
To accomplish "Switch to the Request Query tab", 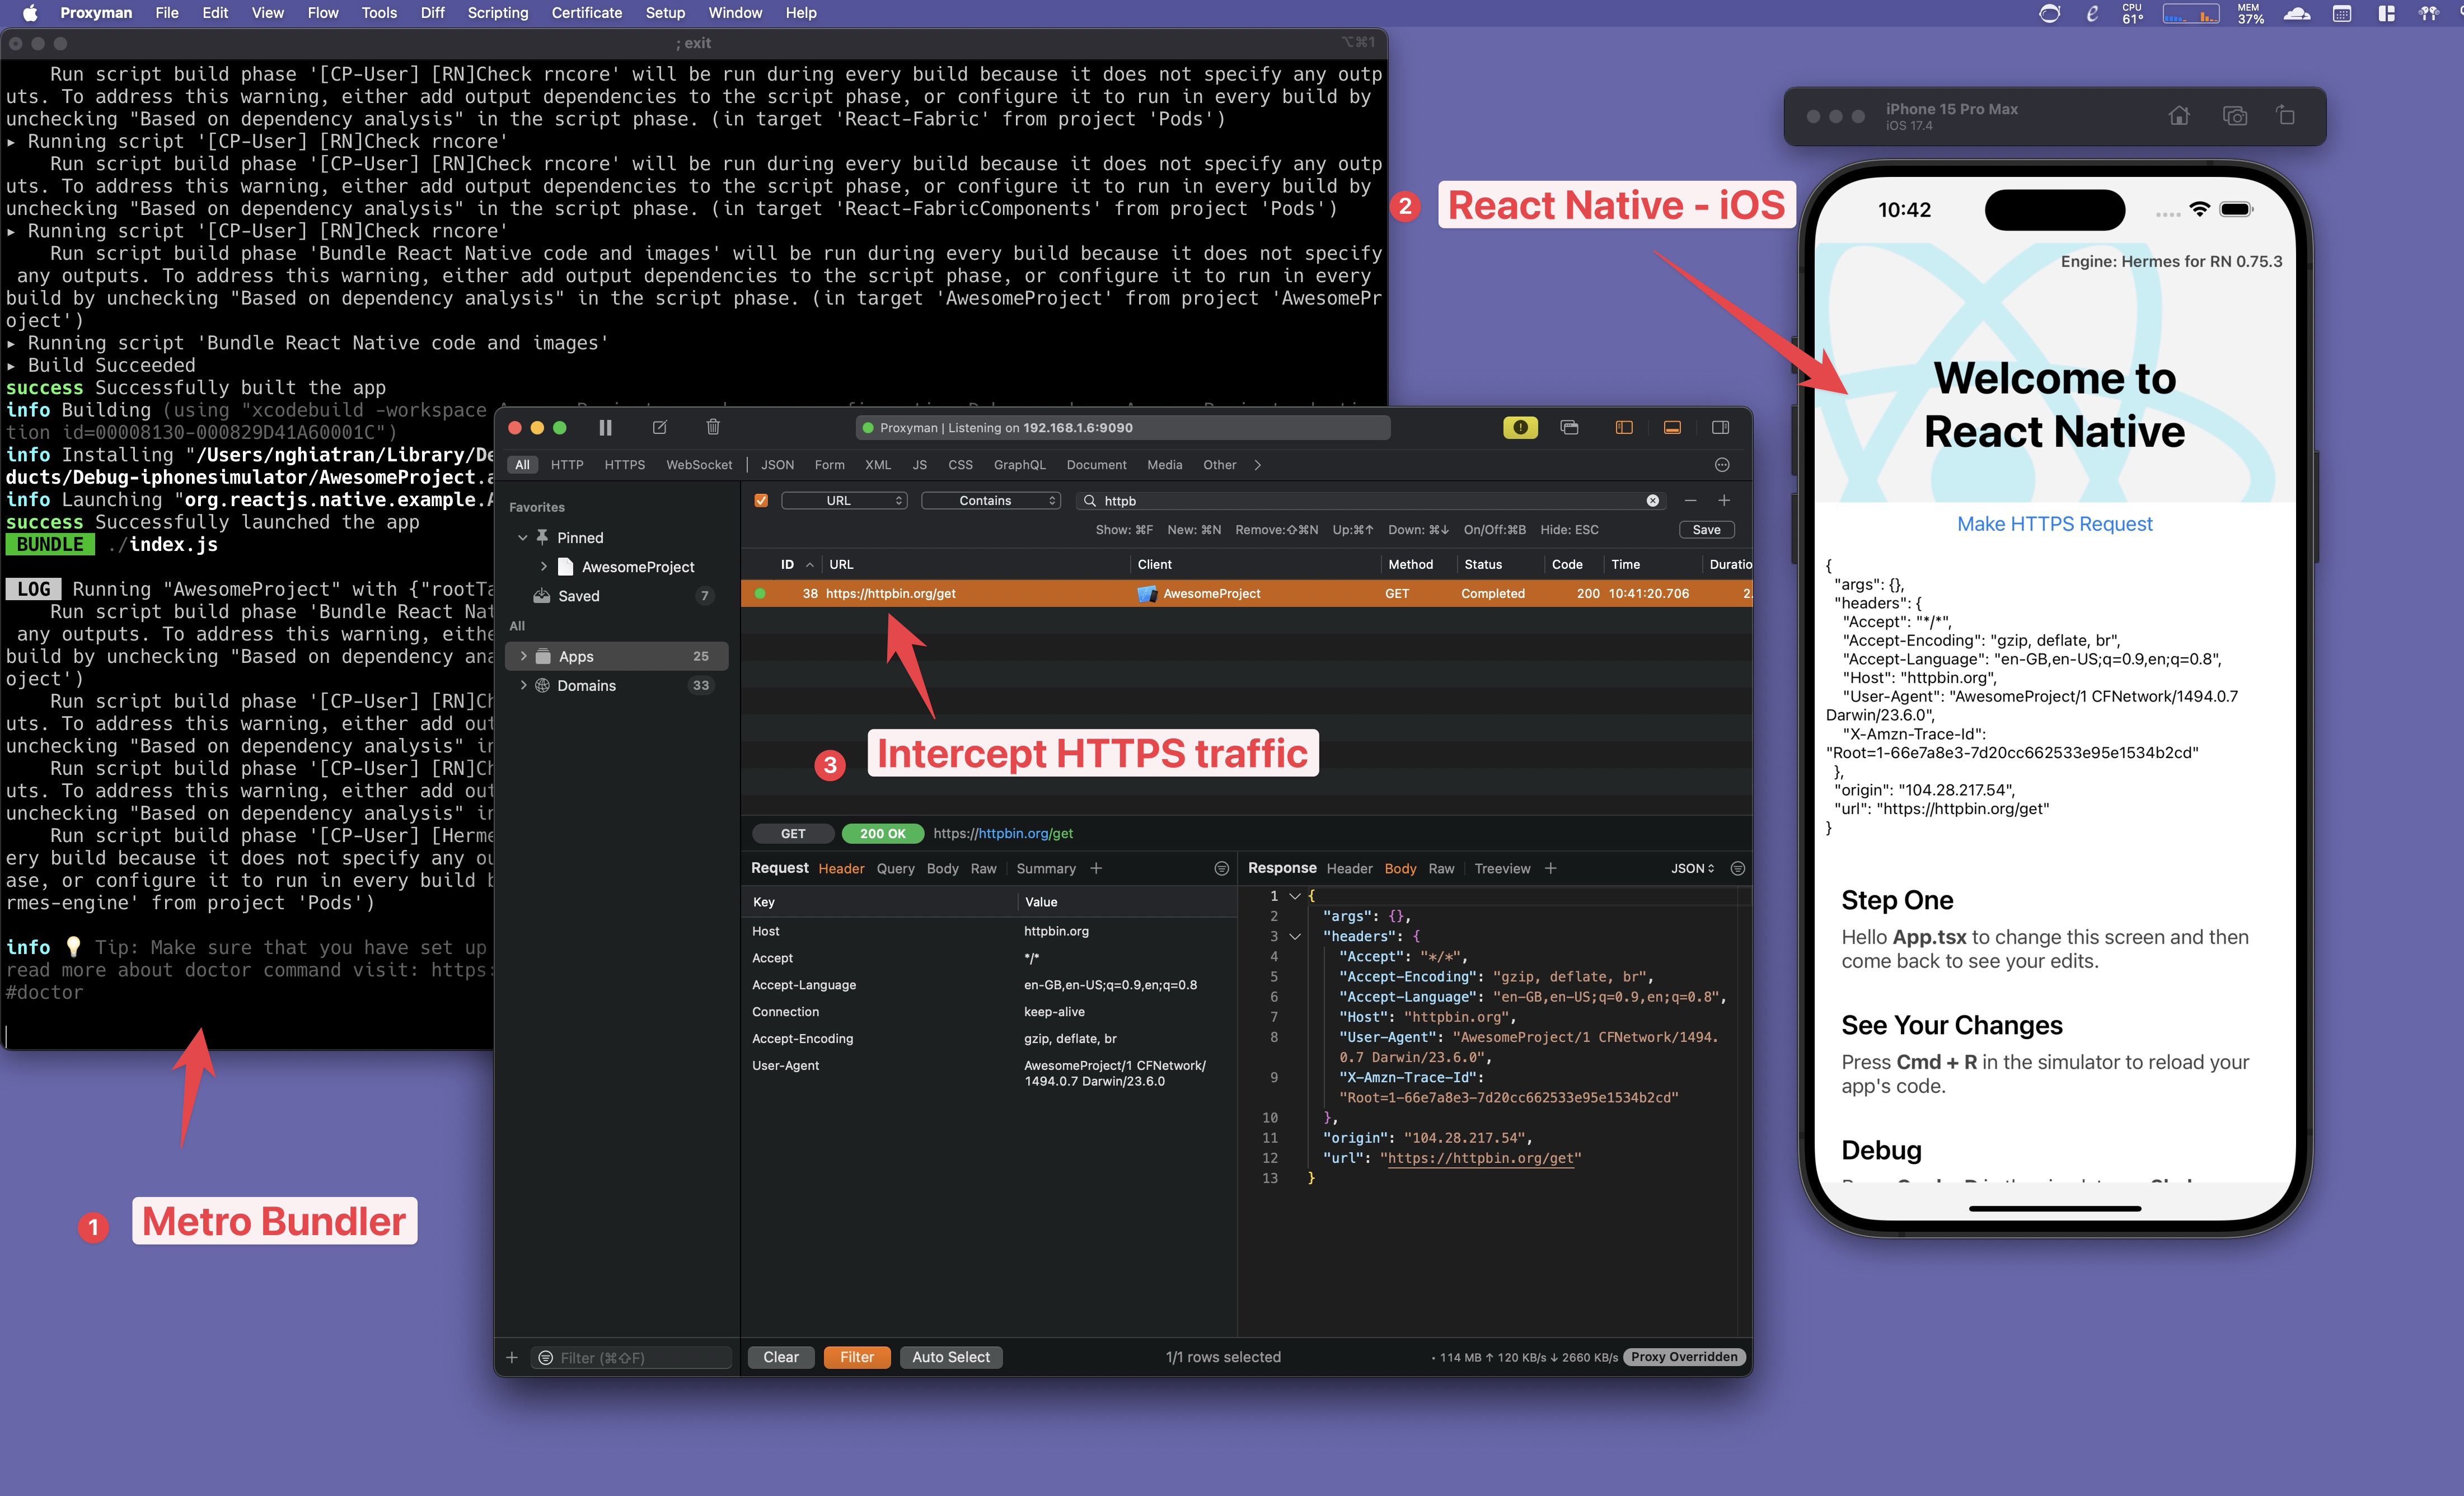I will coord(895,868).
